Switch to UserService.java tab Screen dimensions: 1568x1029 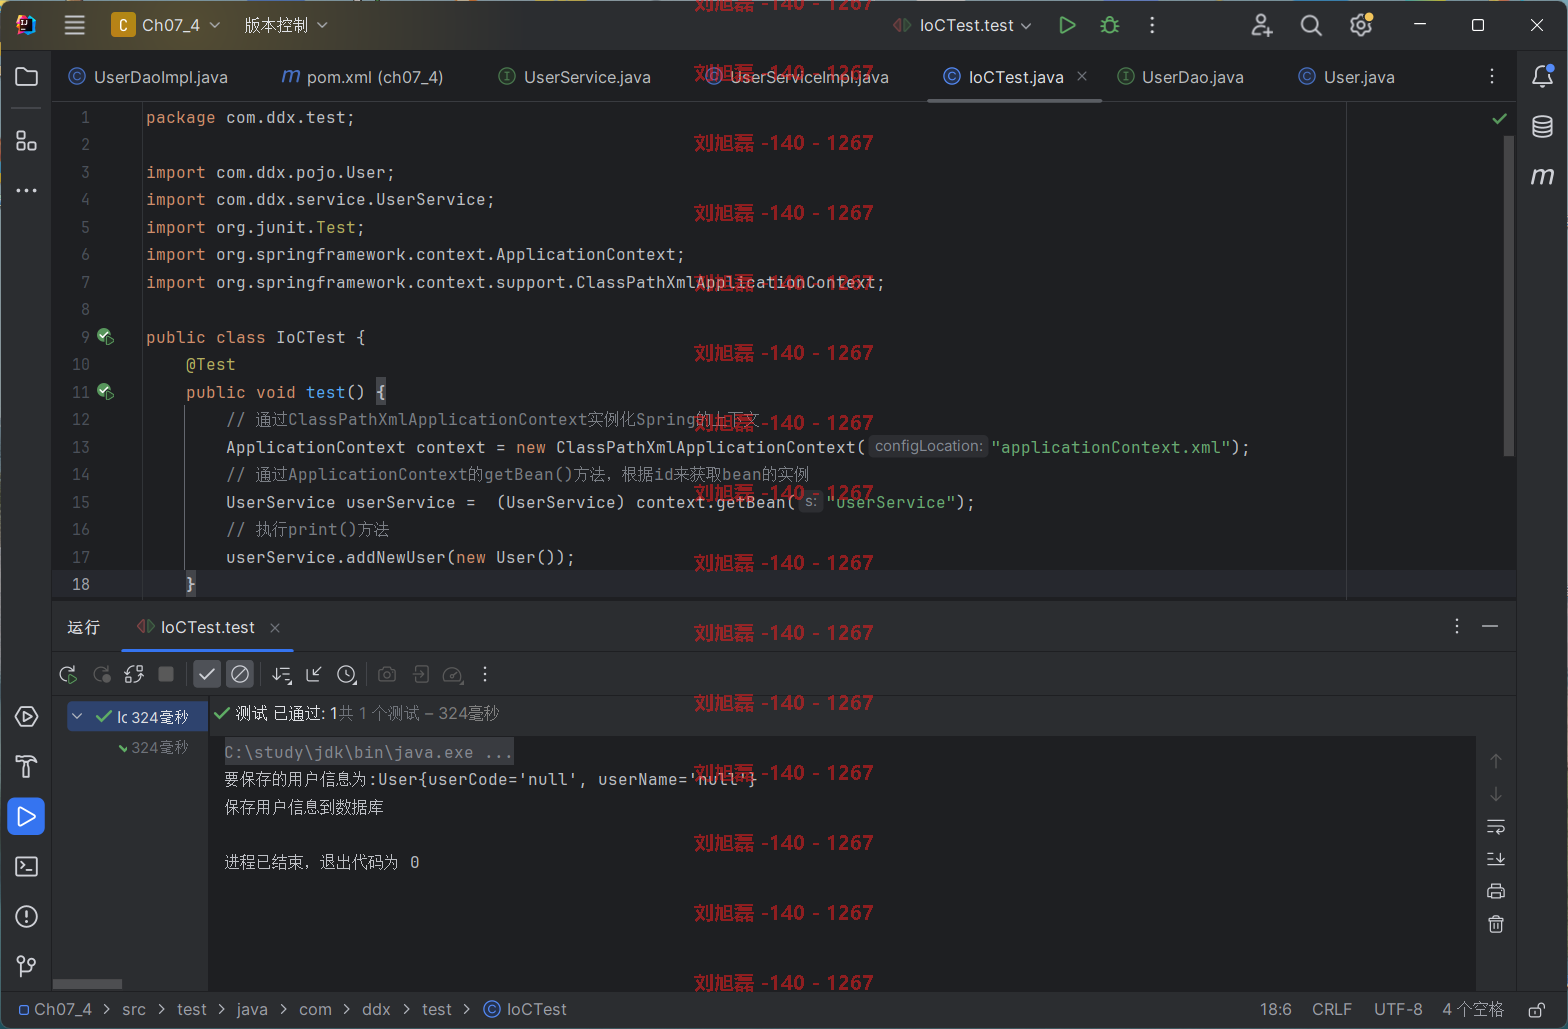tap(575, 77)
